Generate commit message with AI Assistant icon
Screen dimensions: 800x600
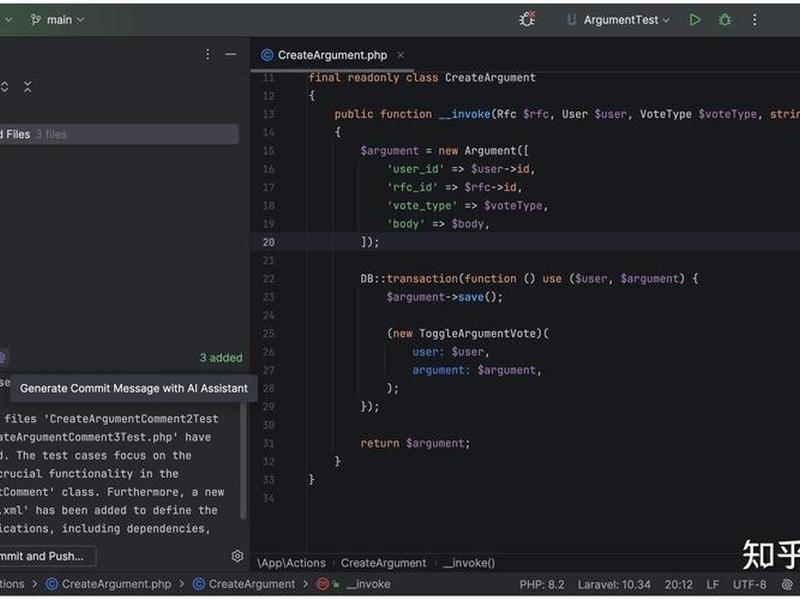coord(3,357)
